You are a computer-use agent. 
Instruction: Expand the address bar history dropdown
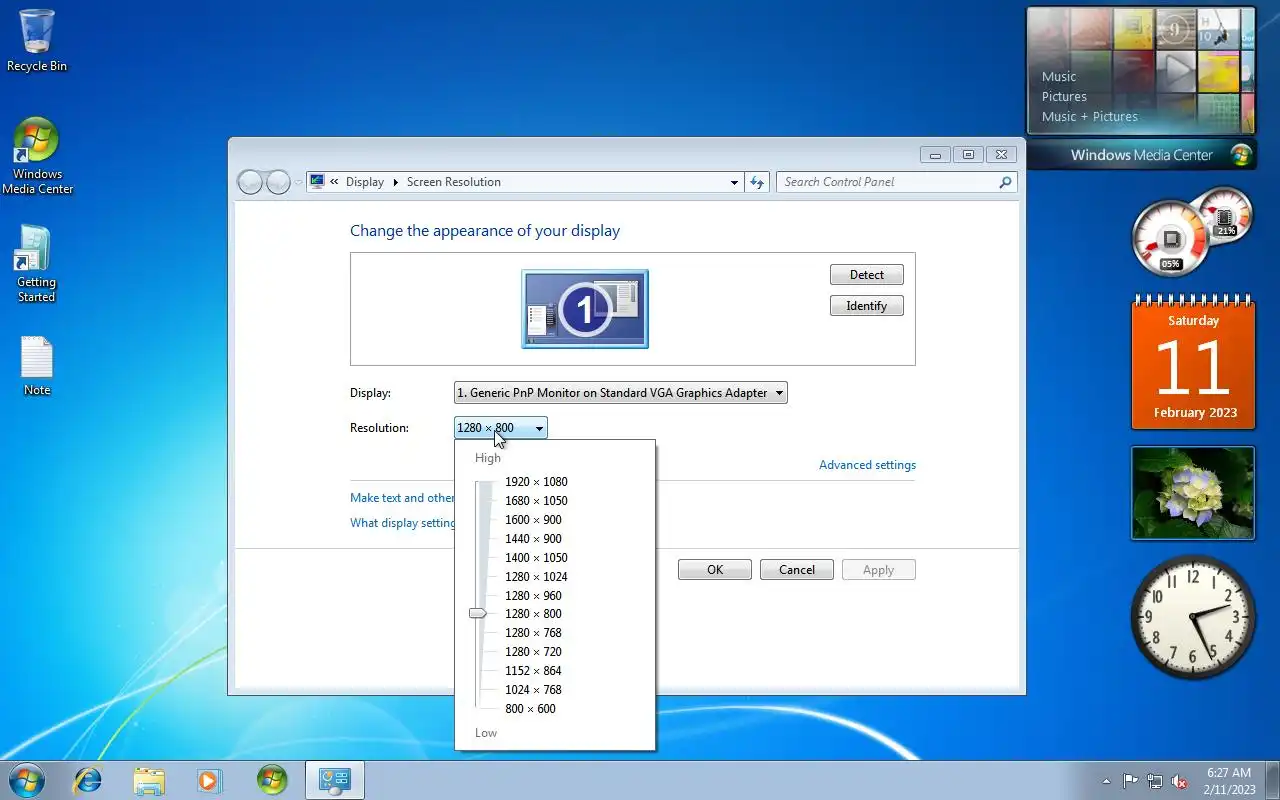click(734, 182)
